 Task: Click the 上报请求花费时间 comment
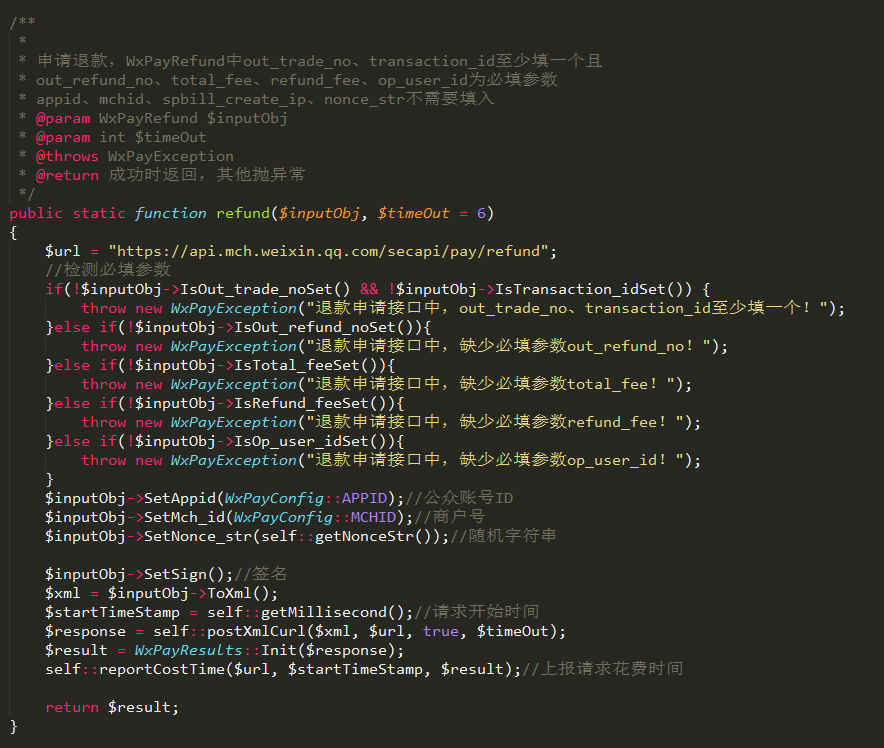point(602,670)
